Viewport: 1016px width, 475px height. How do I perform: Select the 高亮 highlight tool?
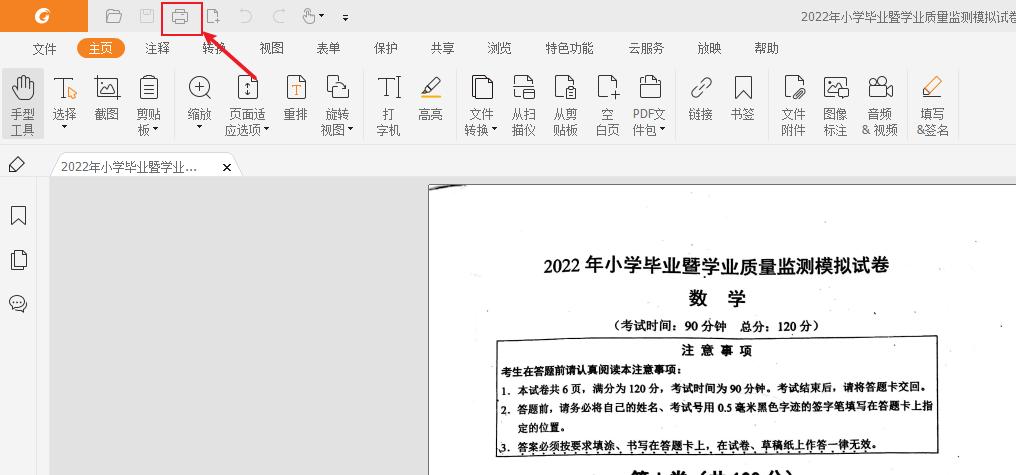click(x=430, y=98)
